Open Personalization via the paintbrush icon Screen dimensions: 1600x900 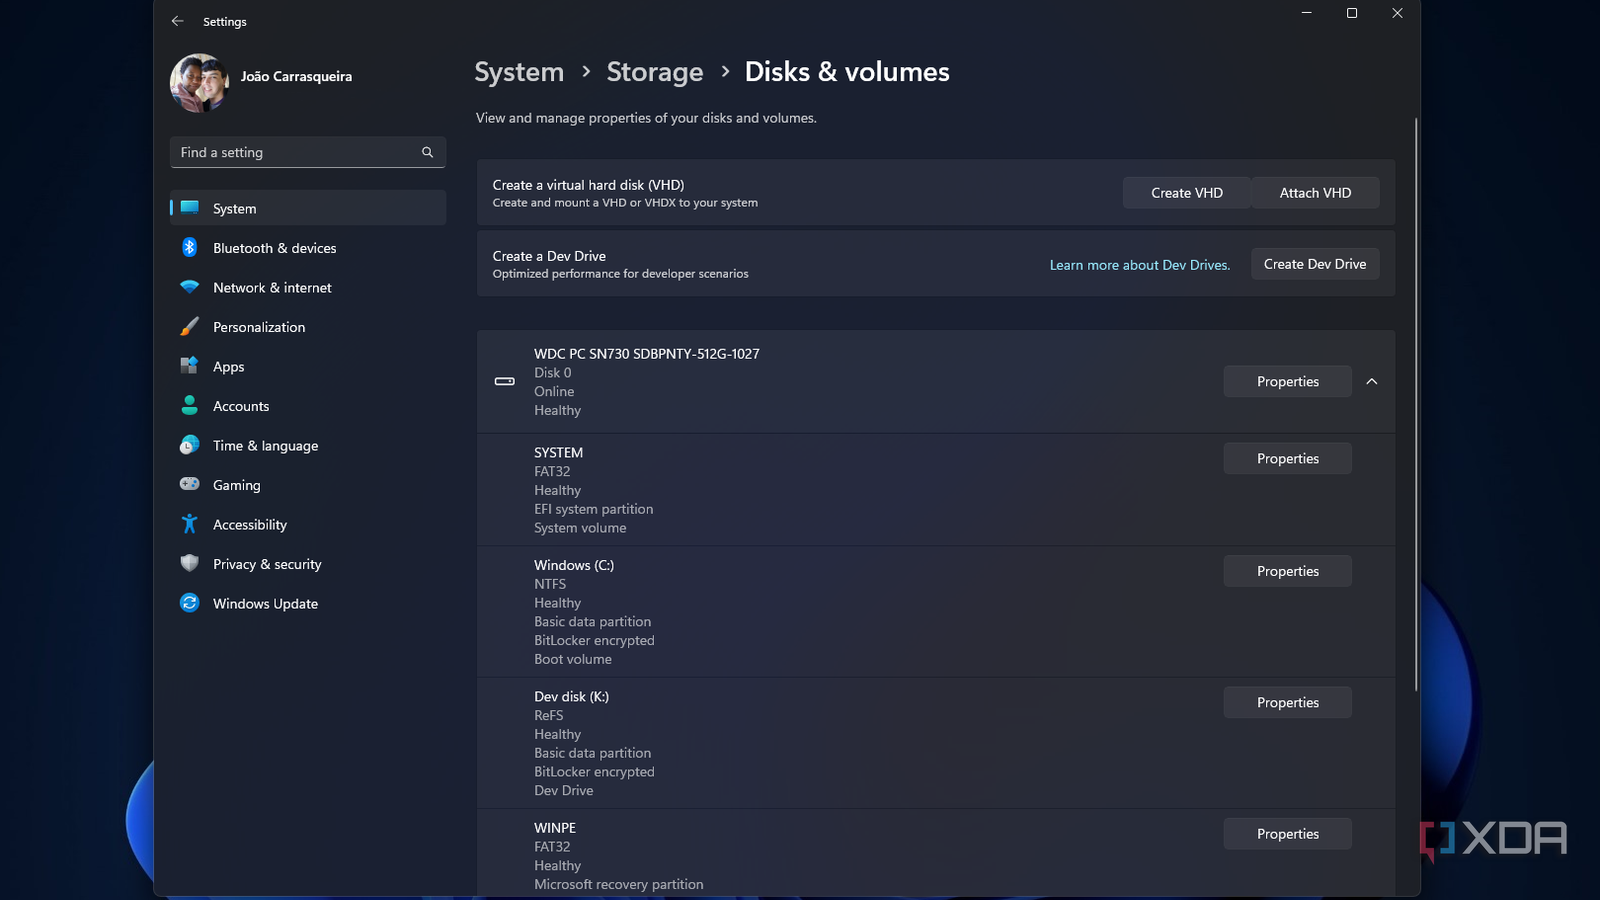click(x=189, y=327)
